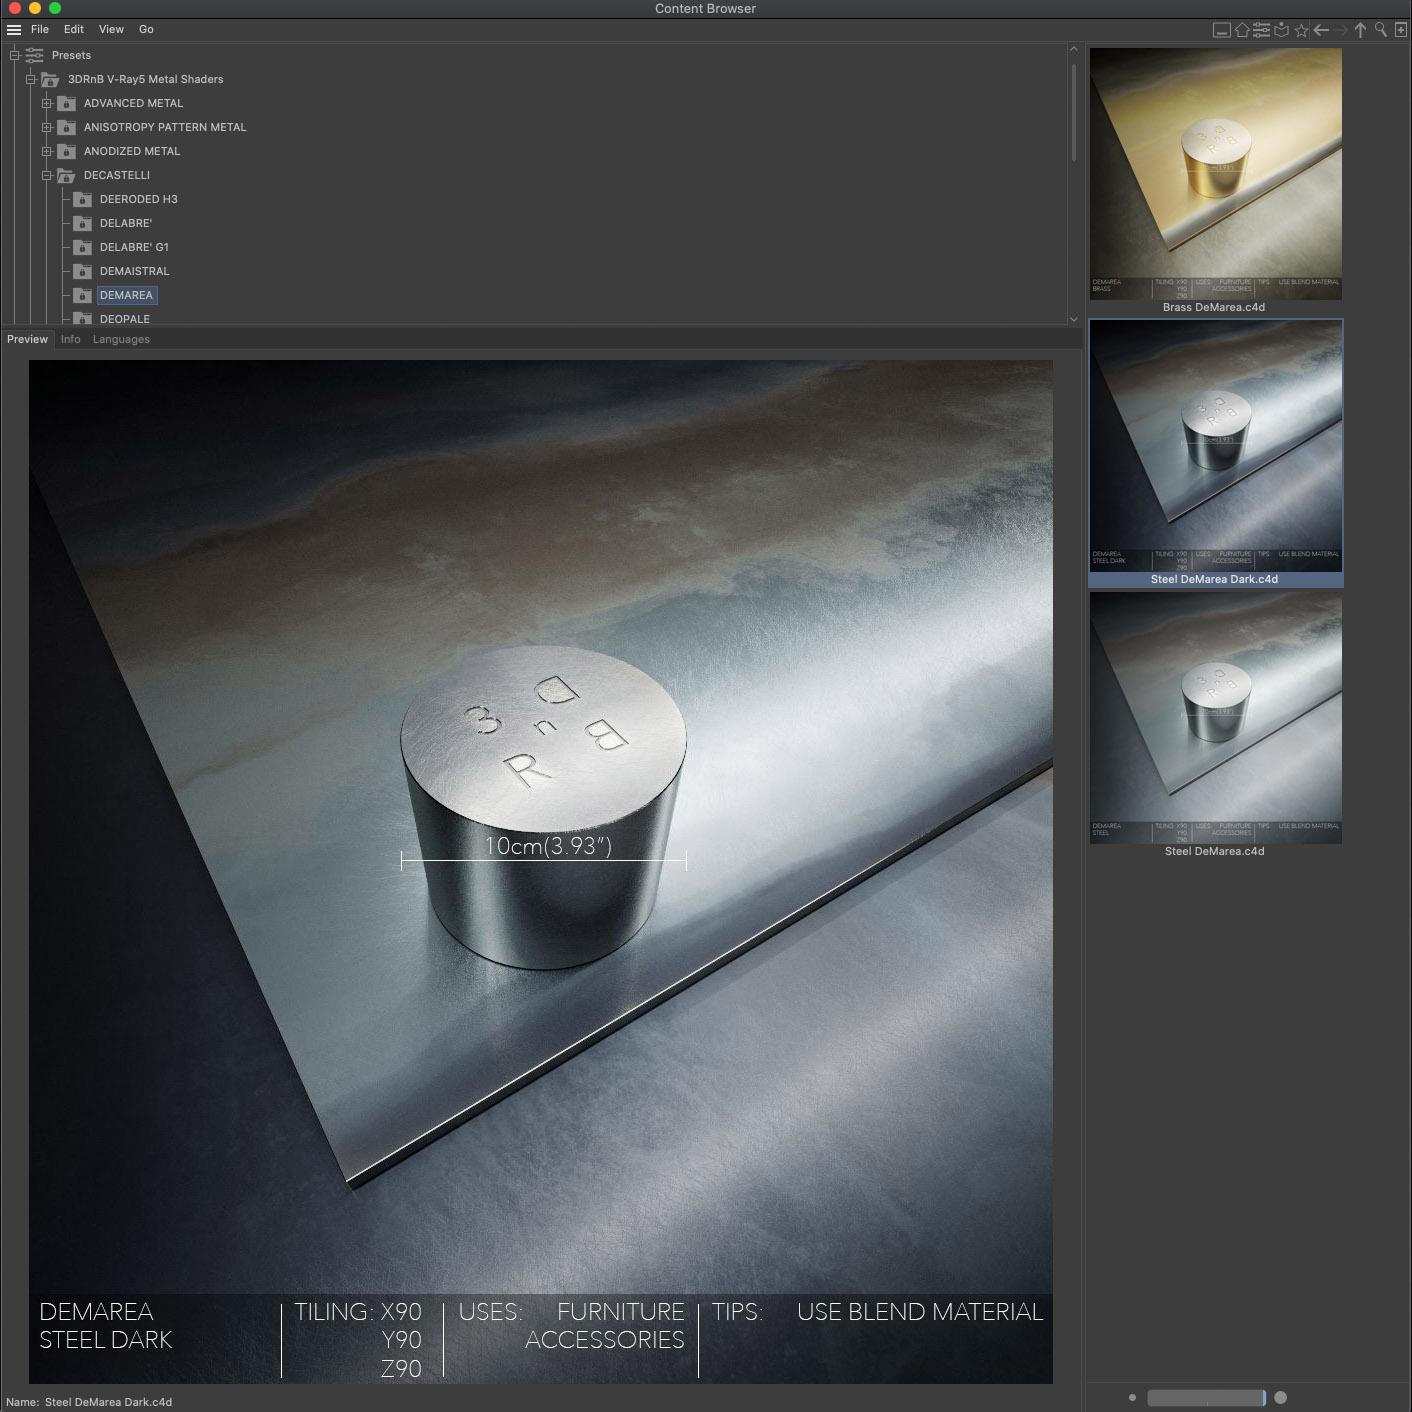Adjust the thumbnail size slider
The image size is (1412, 1412).
click(1206, 1398)
